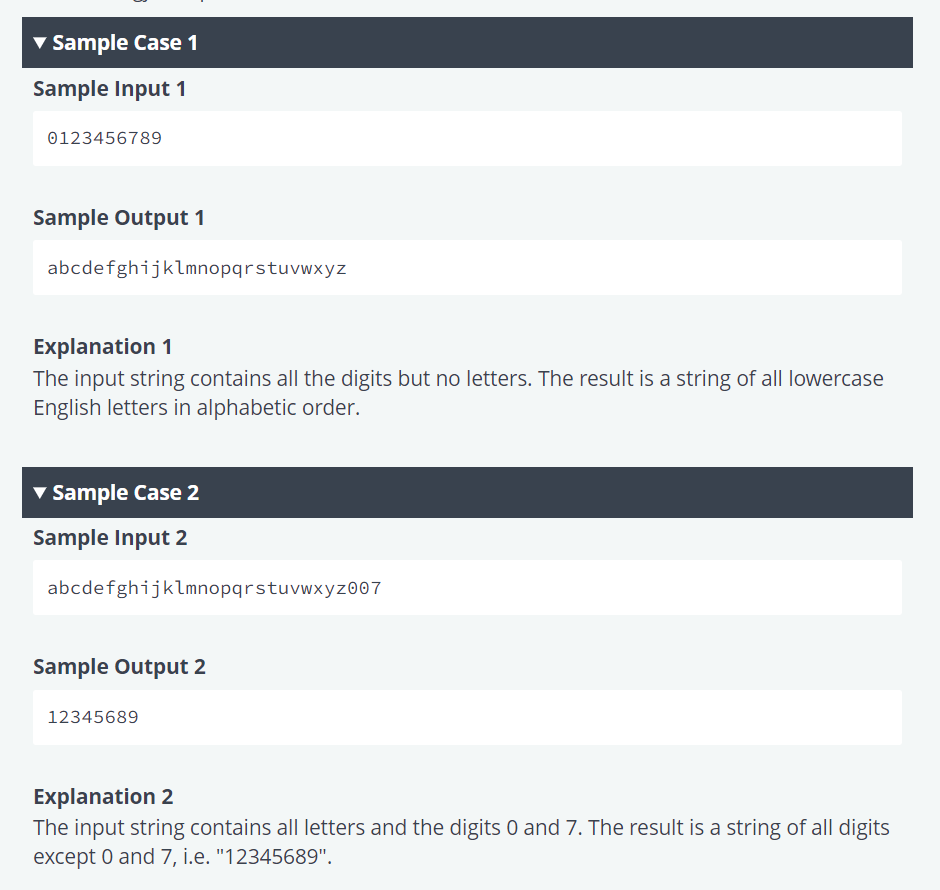Image resolution: width=940 pixels, height=890 pixels.
Task: Click the Explanation 2 heading
Action: pyautogui.click(x=103, y=797)
